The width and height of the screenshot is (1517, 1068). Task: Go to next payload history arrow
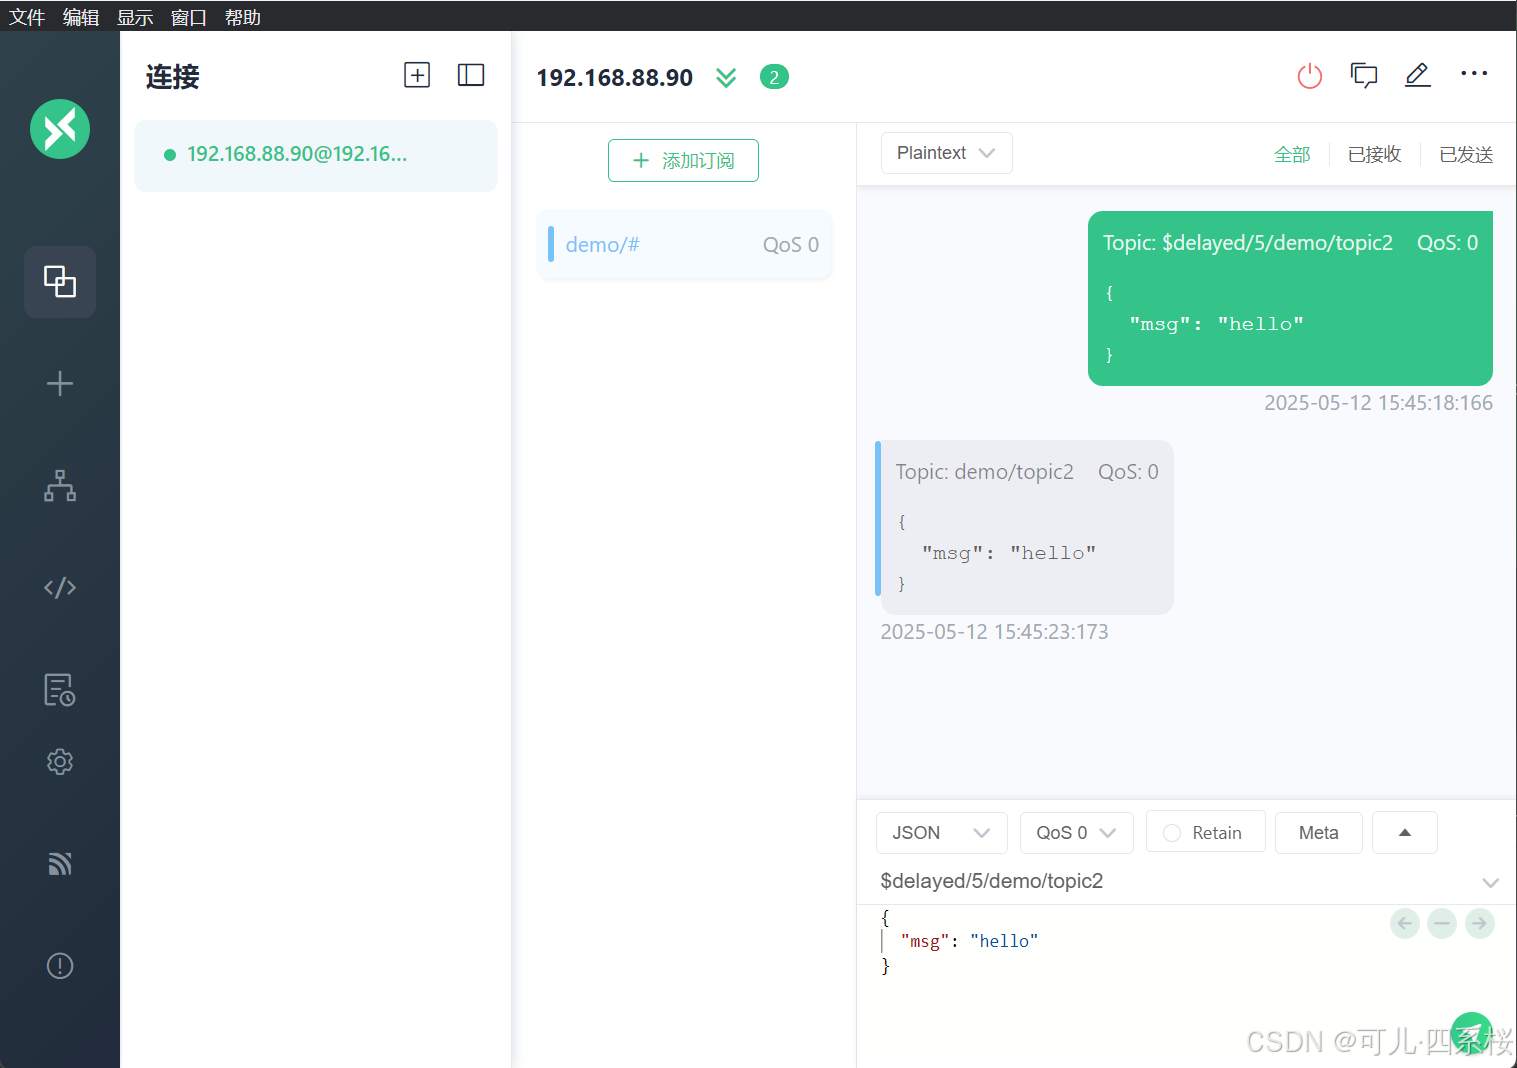click(x=1480, y=923)
